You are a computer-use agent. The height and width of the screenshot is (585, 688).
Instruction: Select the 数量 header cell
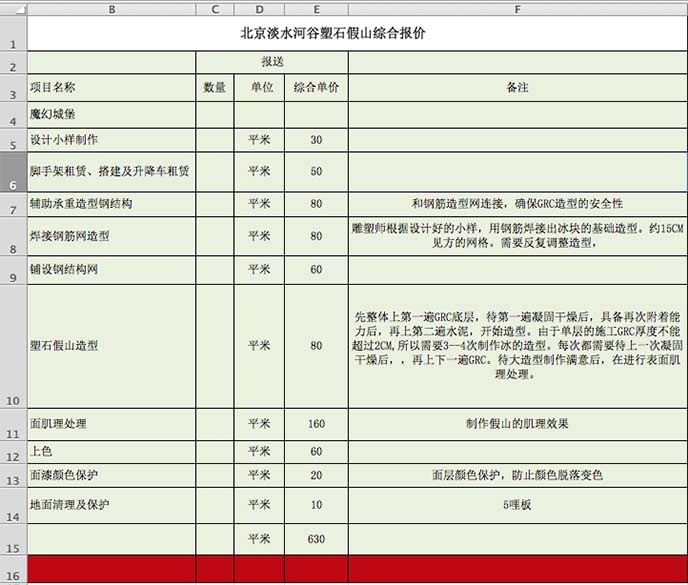point(215,88)
